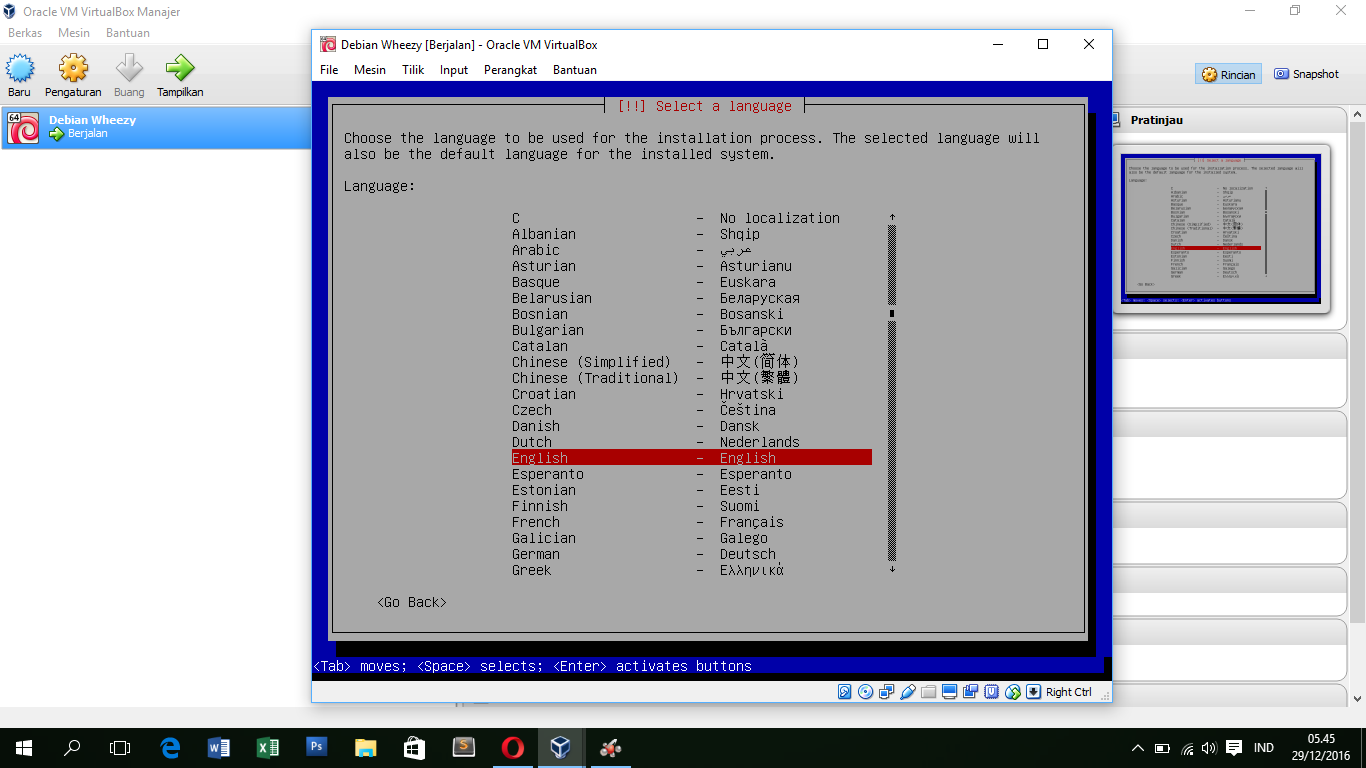Select Catalan in the language list
The height and width of the screenshot is (768, 1366).
coord(692,346)
